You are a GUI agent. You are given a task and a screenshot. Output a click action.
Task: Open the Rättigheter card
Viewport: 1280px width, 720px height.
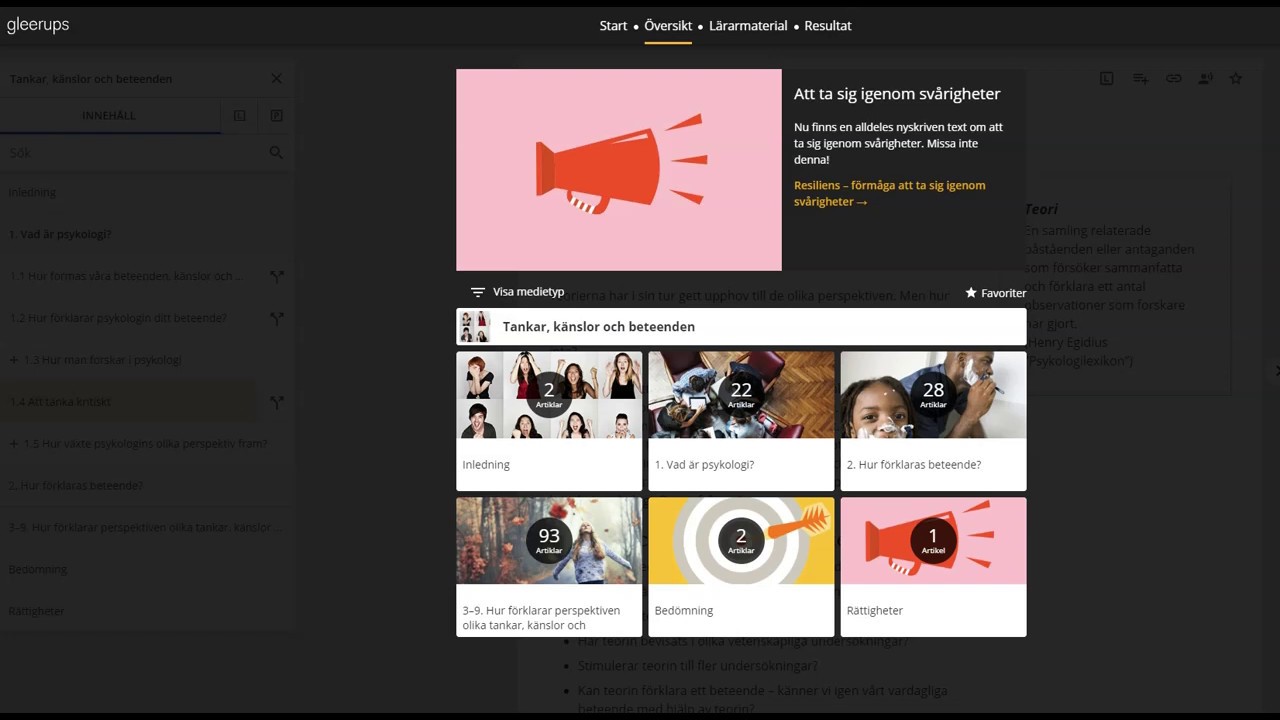pos(933,567)
